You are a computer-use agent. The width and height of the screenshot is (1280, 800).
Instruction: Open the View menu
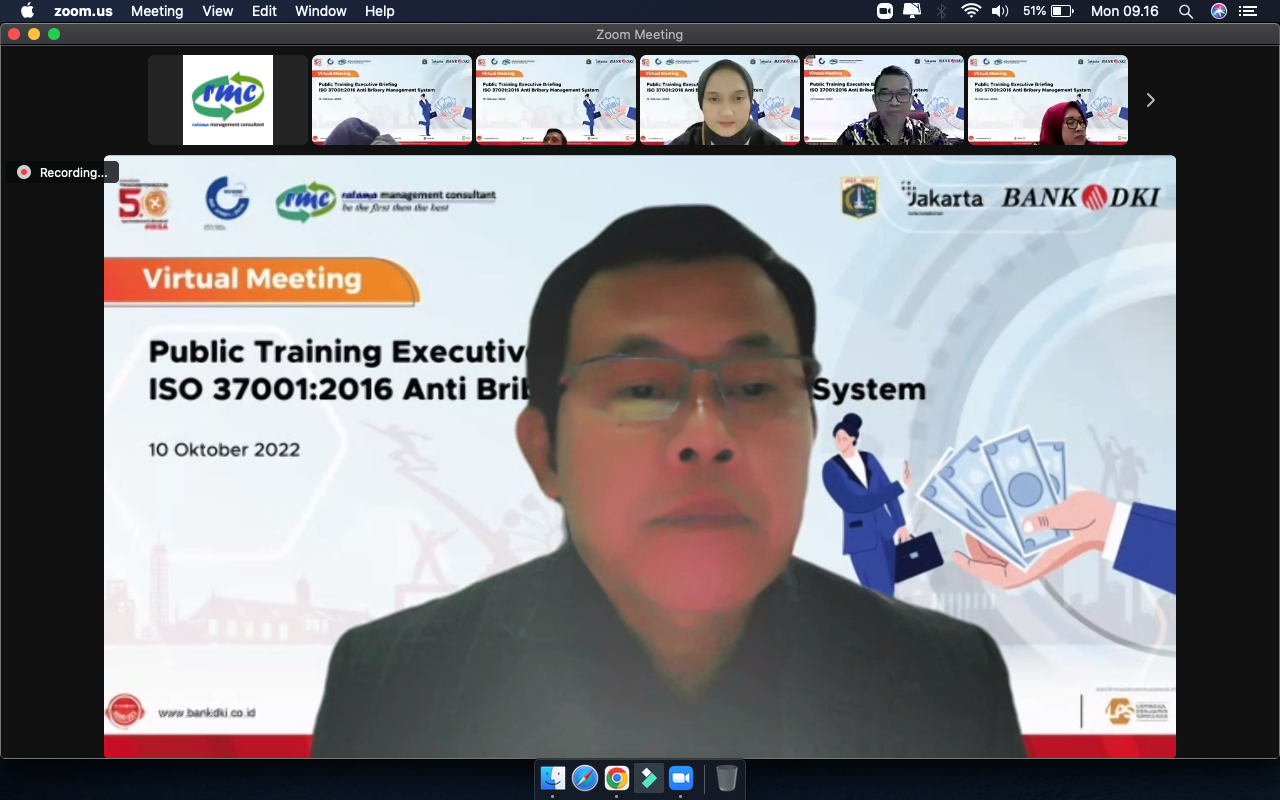click(217, 11)
